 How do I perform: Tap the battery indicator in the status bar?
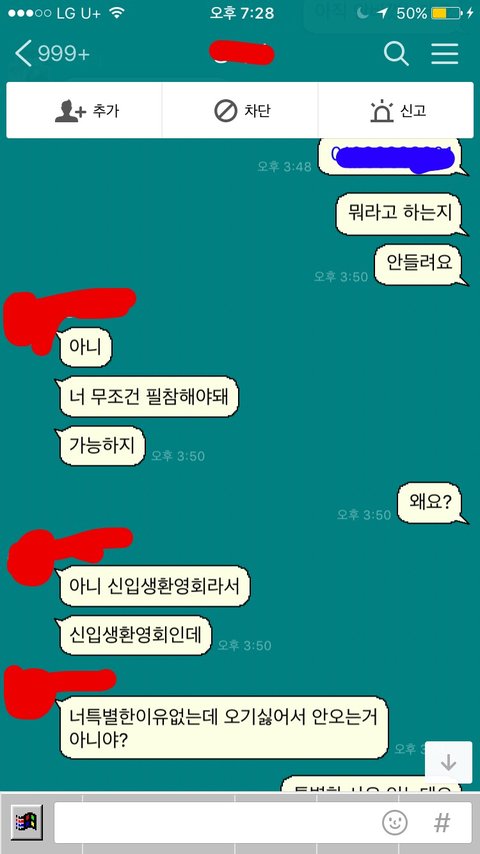(446, 13)
